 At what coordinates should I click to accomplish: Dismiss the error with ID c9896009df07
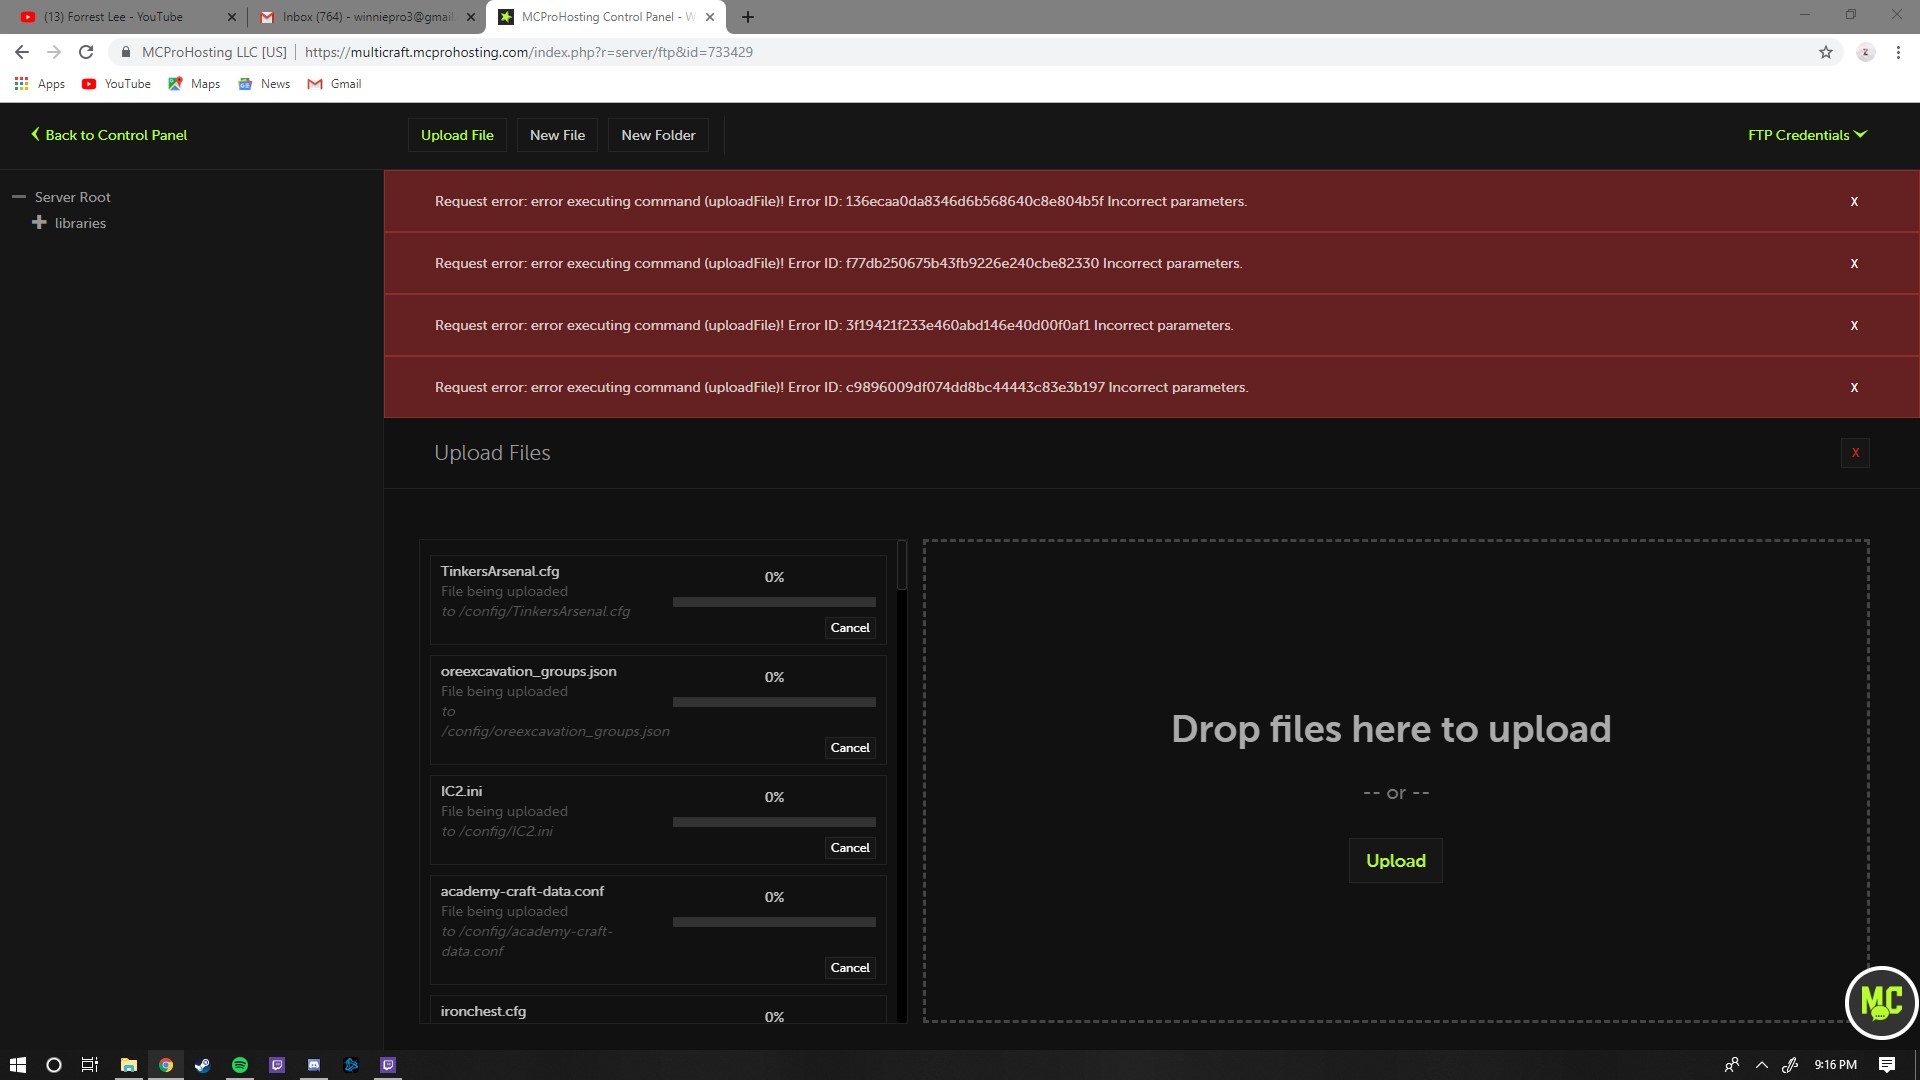click(x=1854, y=388)
